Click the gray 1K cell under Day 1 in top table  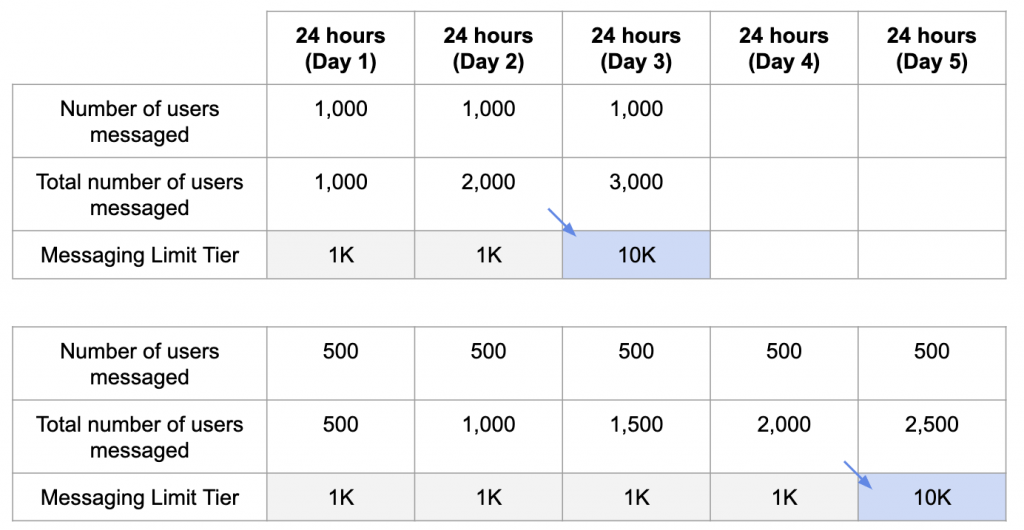click(340, 255)
